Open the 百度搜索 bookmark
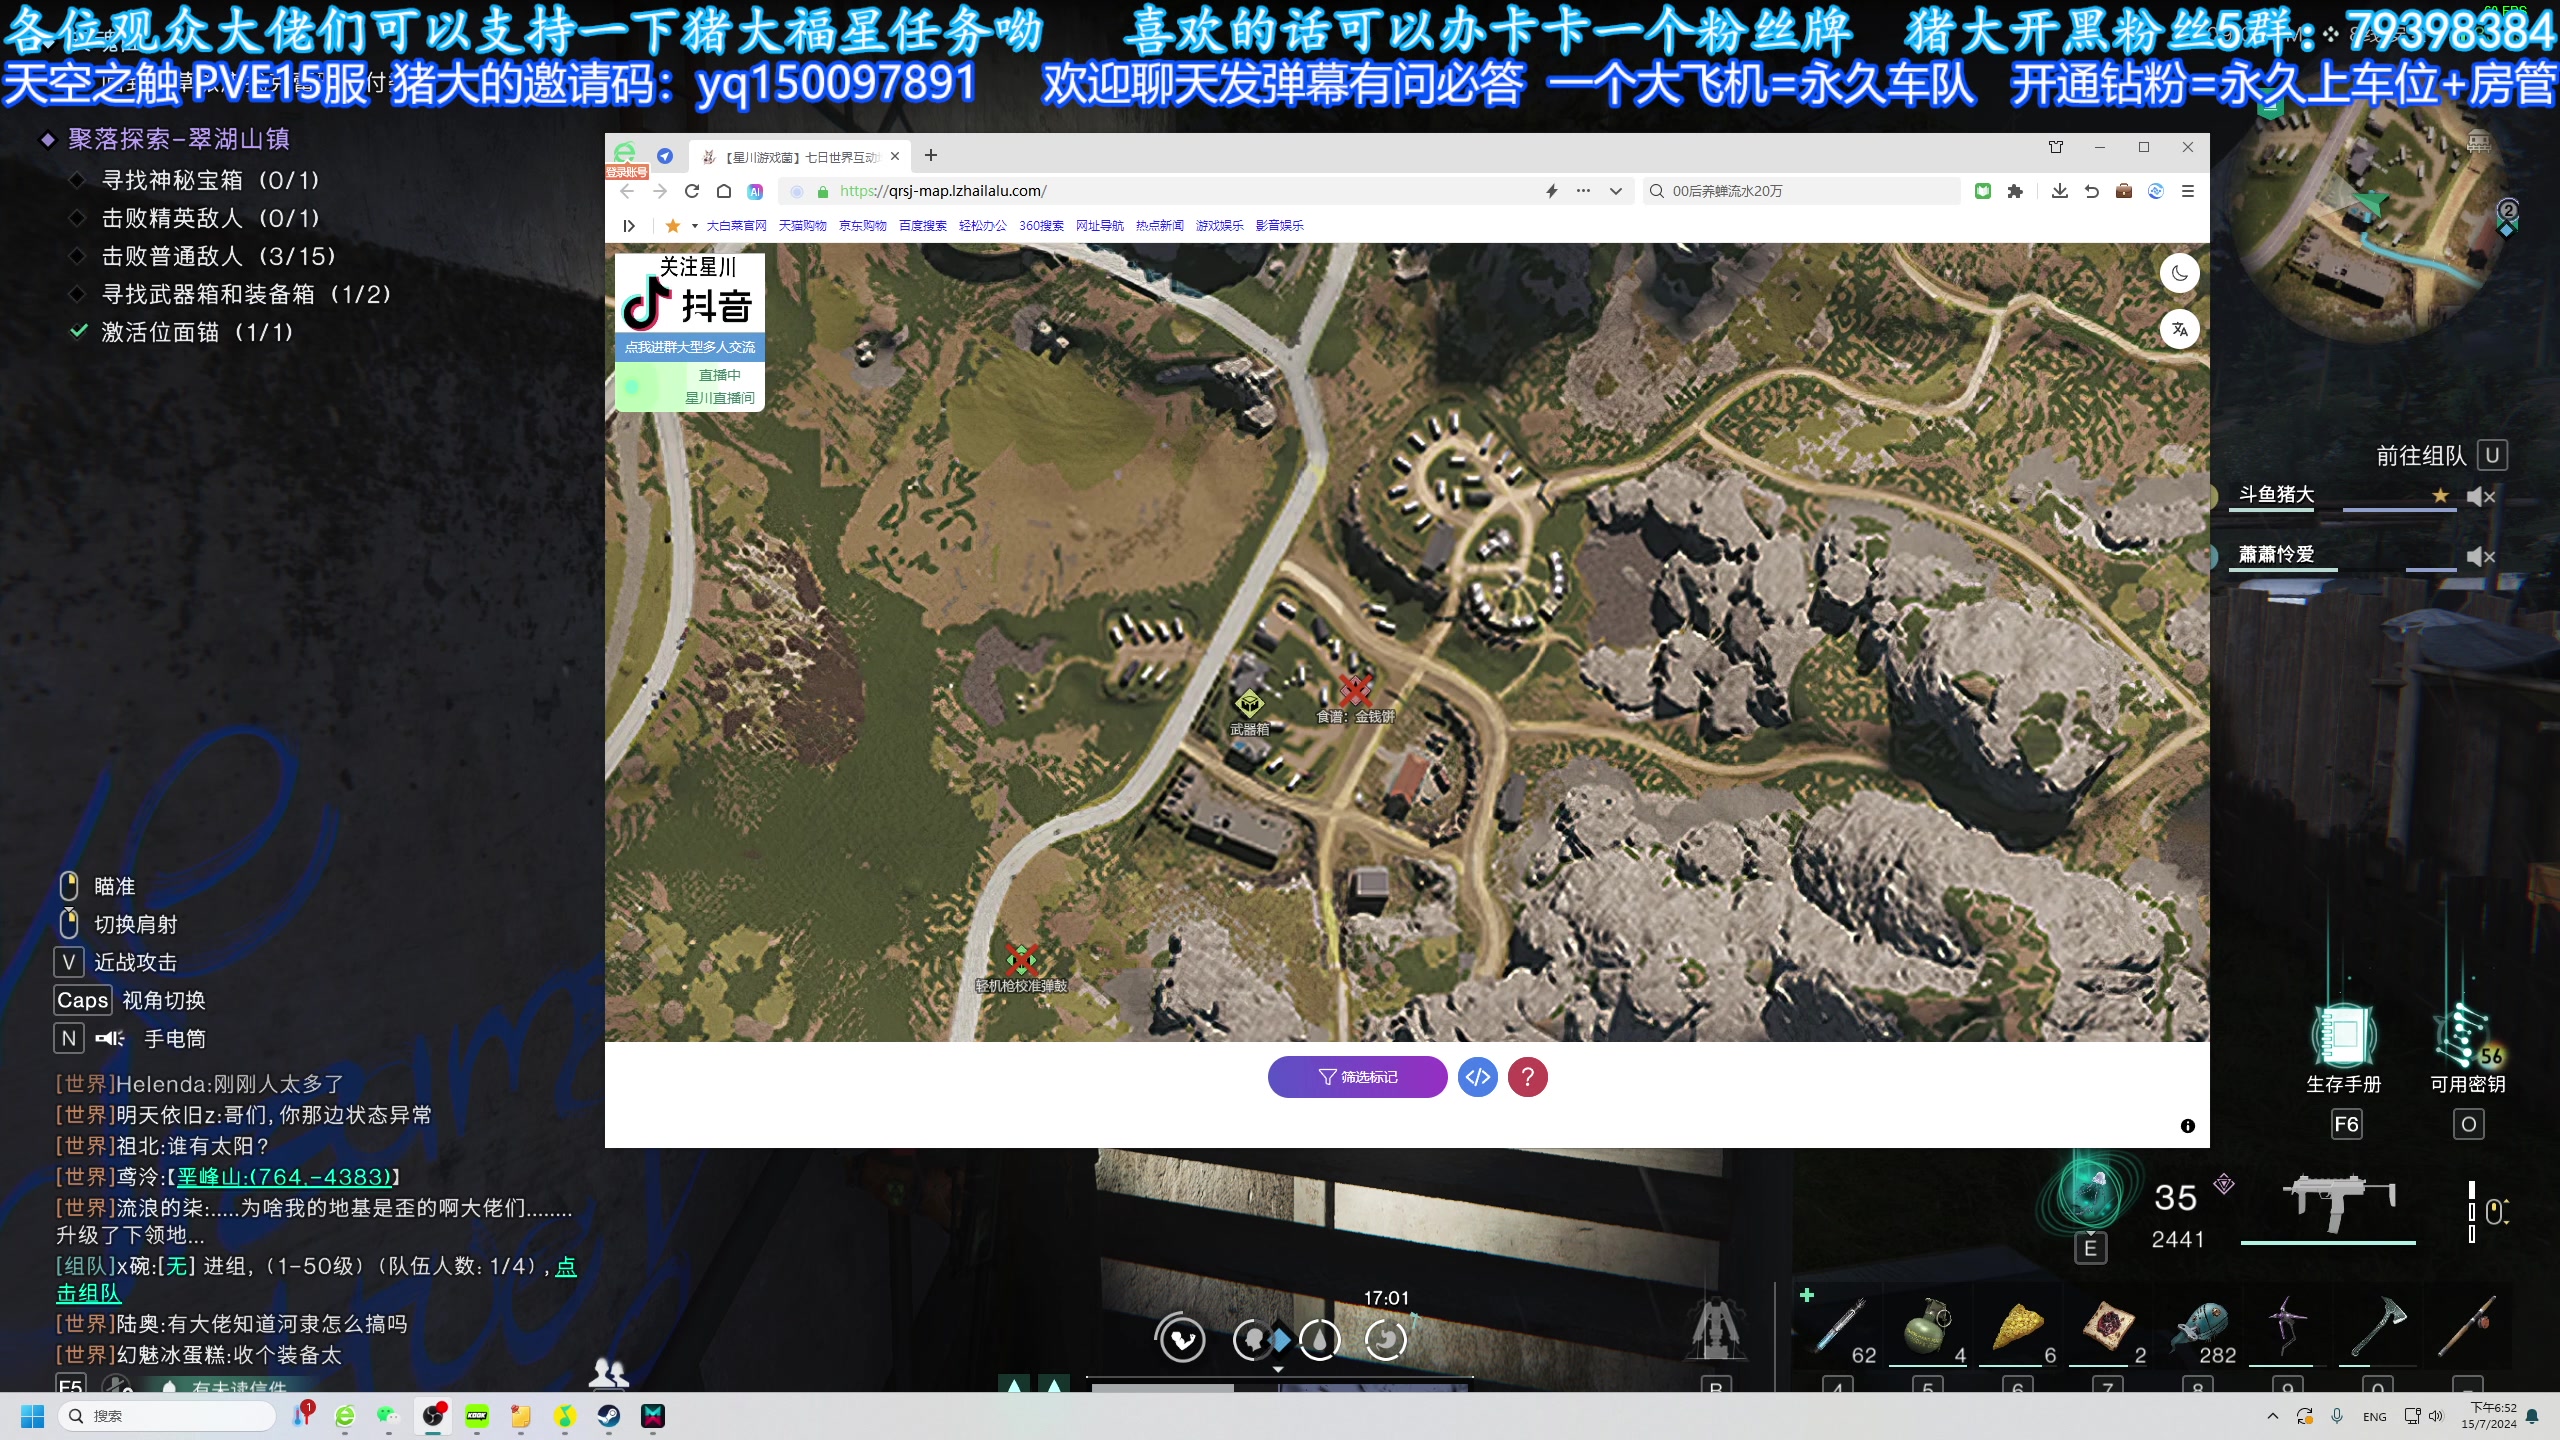The width and height of the screenshot is (2560, 1440). [922, 226]
